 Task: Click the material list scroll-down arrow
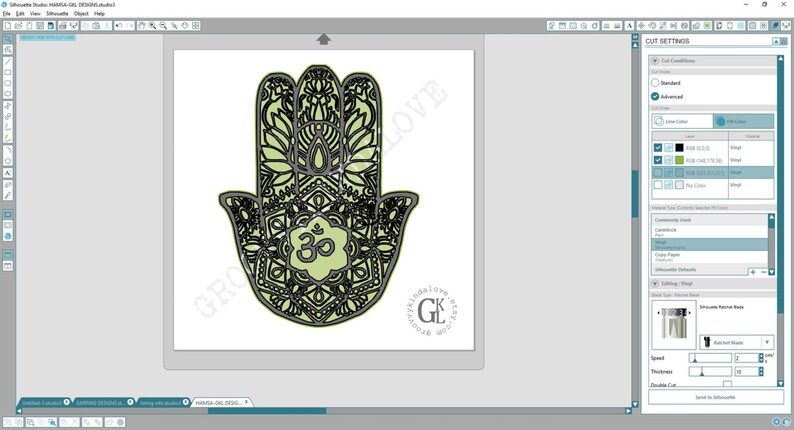[x=771, y=272]
